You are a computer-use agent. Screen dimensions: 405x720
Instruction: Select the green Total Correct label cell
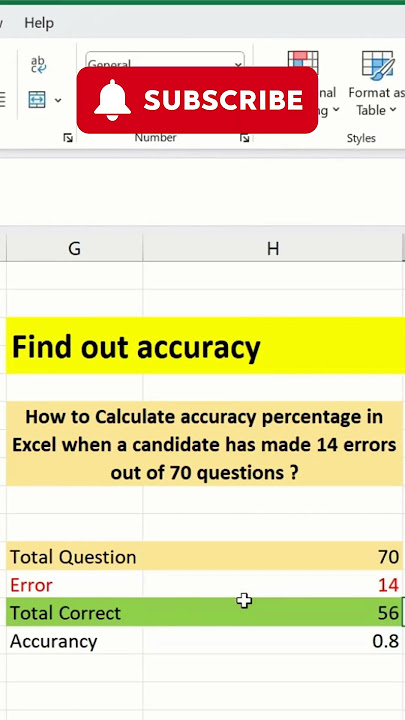click(x=74, y=613)
